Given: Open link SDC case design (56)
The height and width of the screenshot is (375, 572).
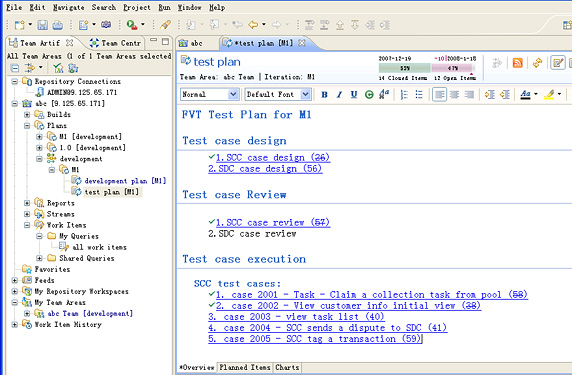Looking at the screenshot, I should [265, 169].
